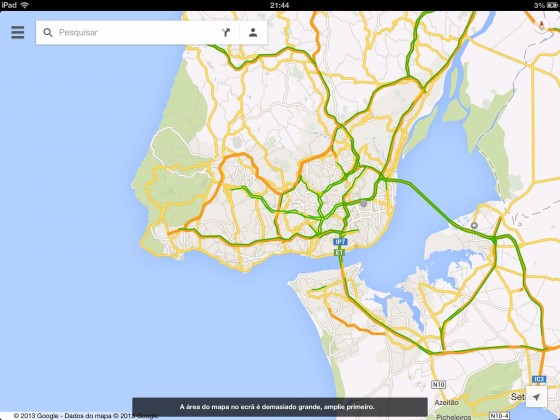The width and height of the screenshot is (560, 420).
Task: Center map on my location arrow
Action: (536, 397)
